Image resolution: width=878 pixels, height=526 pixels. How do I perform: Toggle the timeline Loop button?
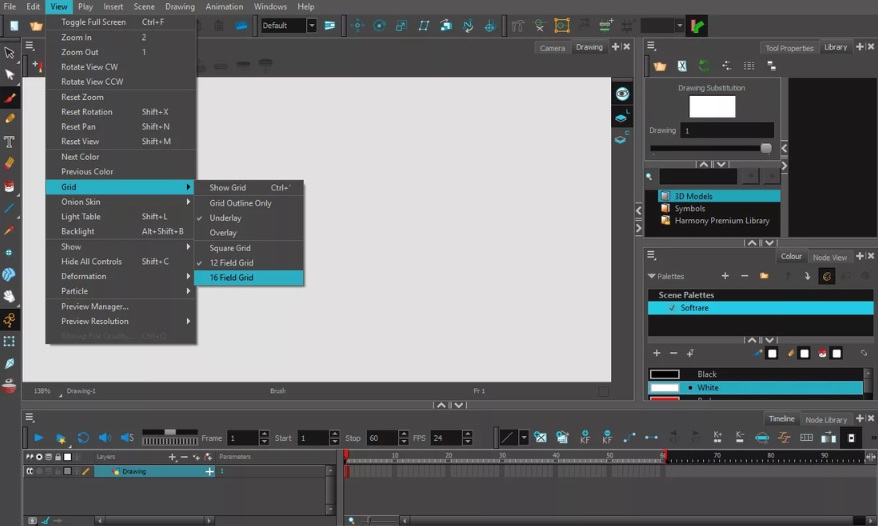[x=83, y=438]
